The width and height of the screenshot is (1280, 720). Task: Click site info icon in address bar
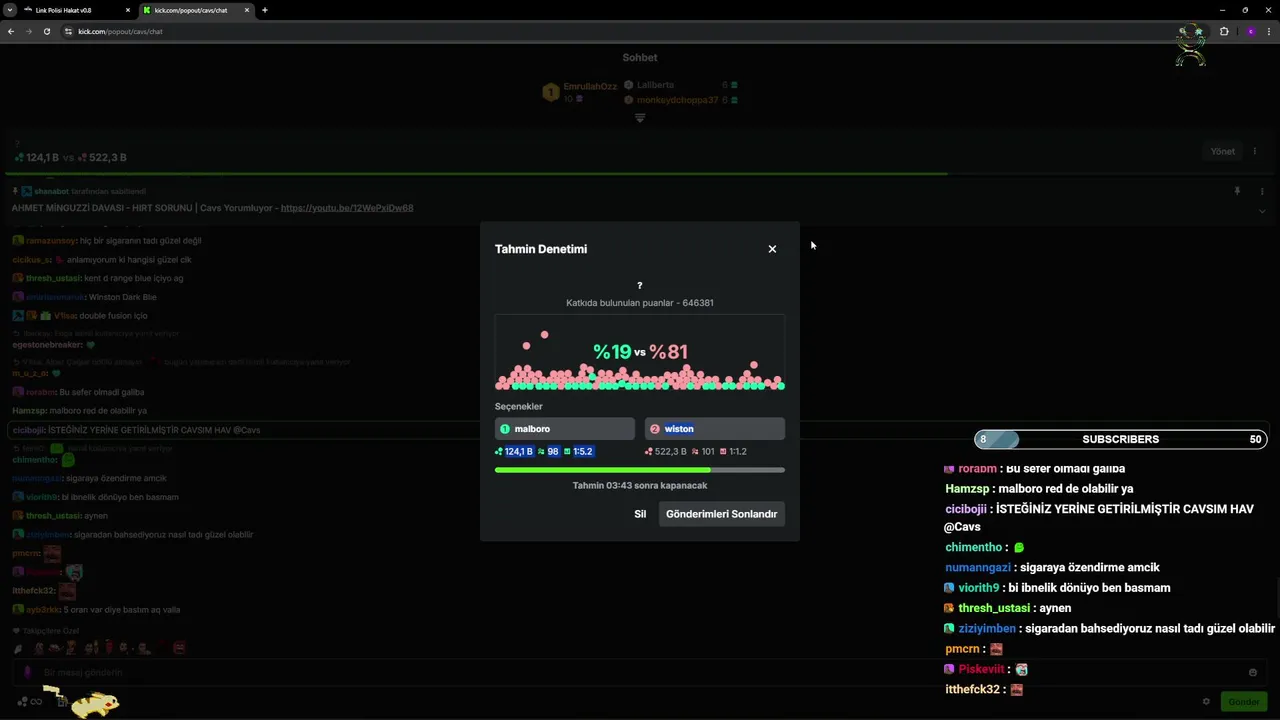click(x=69, y=31)
